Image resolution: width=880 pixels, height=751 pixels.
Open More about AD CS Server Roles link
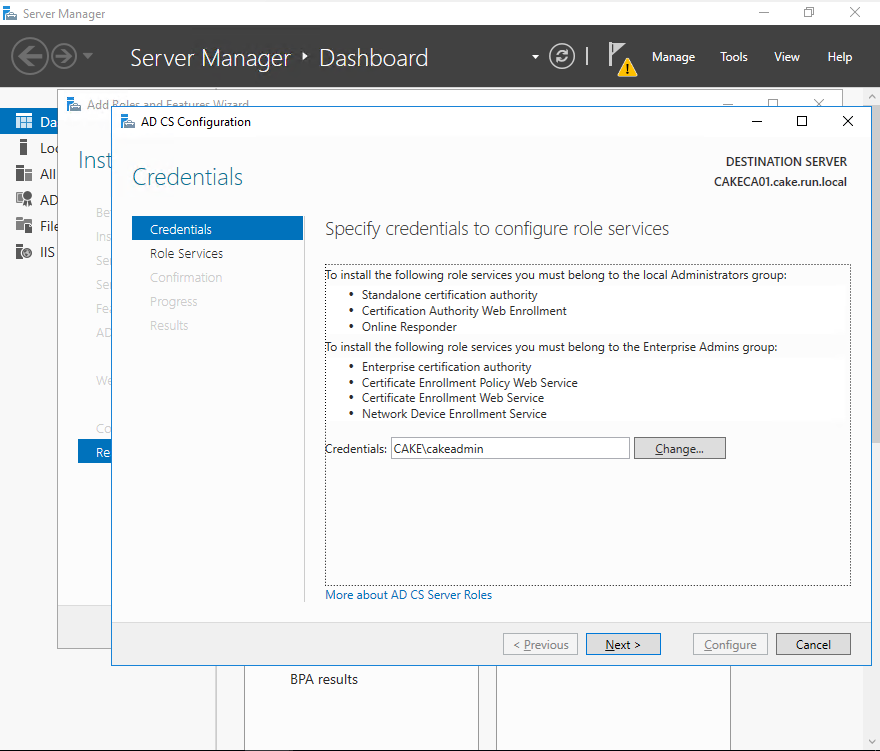point(409,595)
